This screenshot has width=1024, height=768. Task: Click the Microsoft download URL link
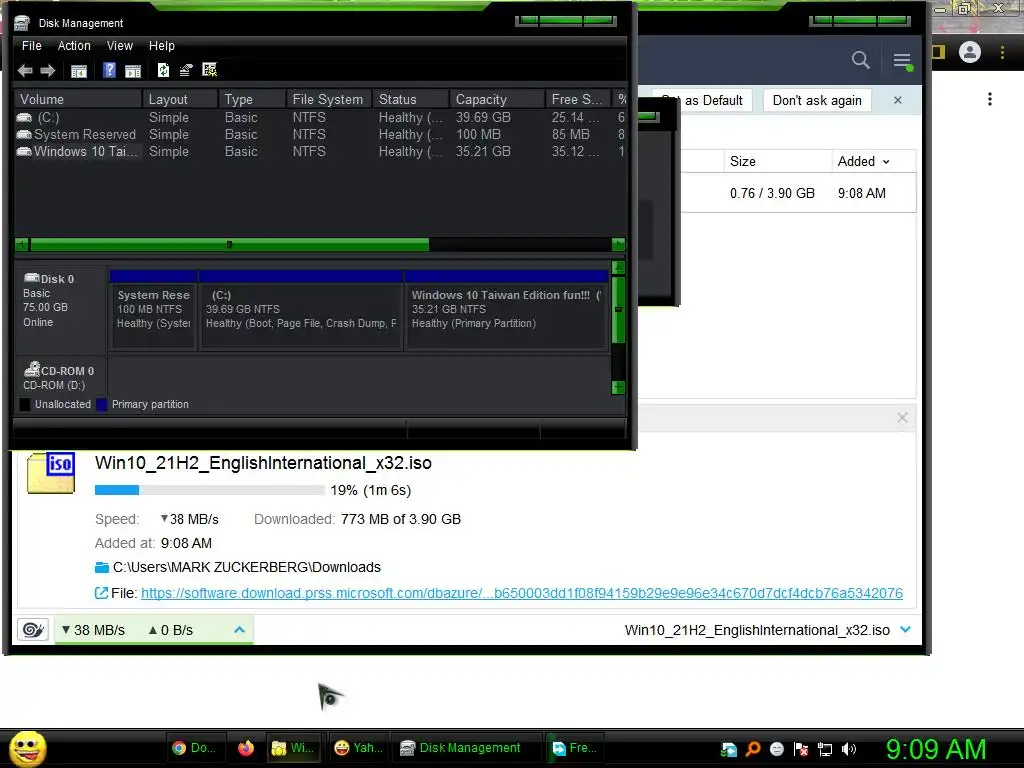pyautogui.click(x=522, y=593)
